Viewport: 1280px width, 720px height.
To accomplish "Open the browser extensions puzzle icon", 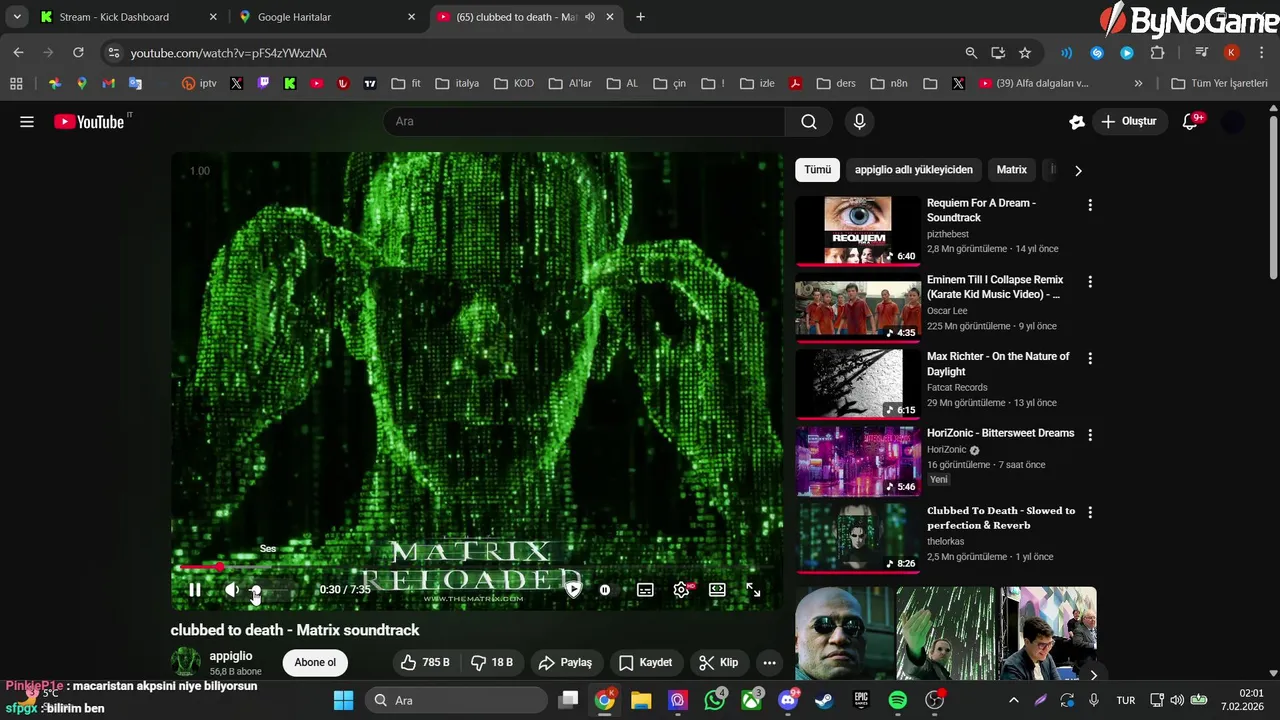I will 1158,53.
